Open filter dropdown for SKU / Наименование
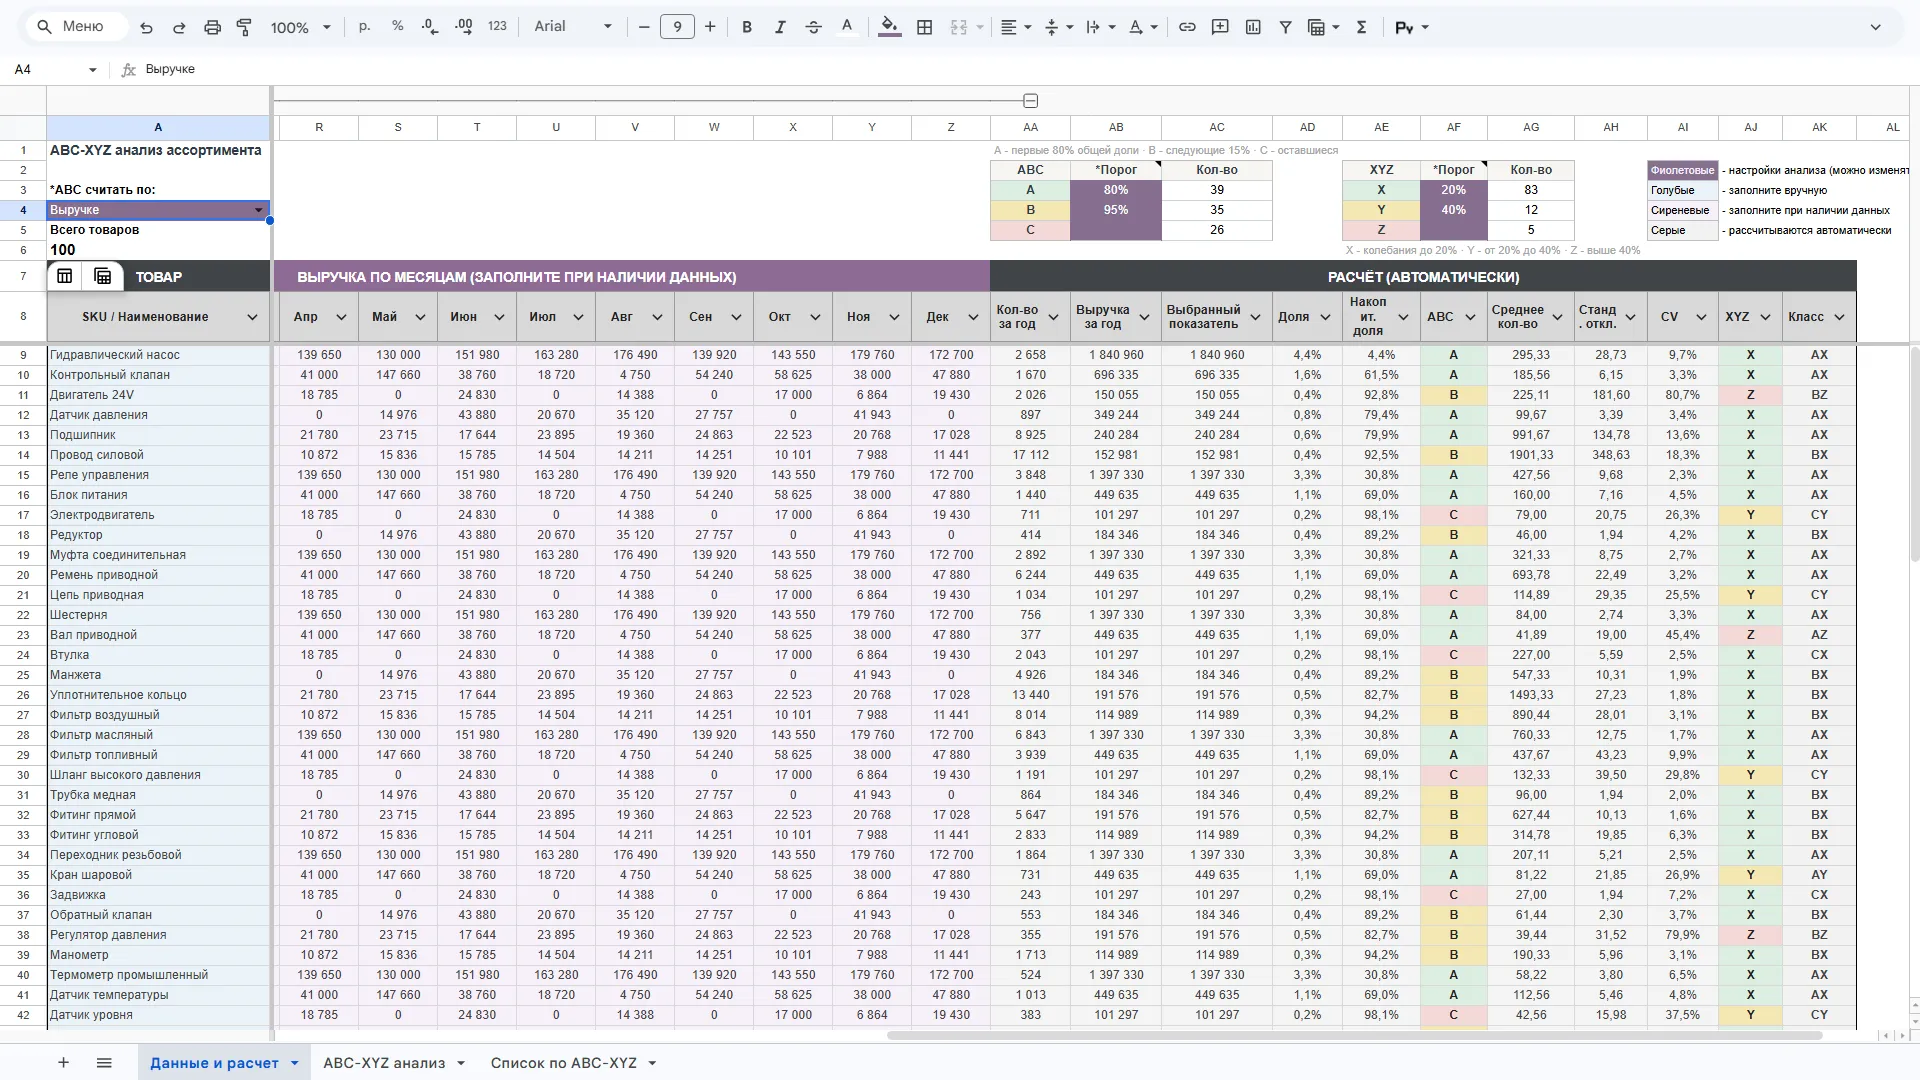The height and width of the screenshot is (1080, 1920). click(x=252, y=317)
